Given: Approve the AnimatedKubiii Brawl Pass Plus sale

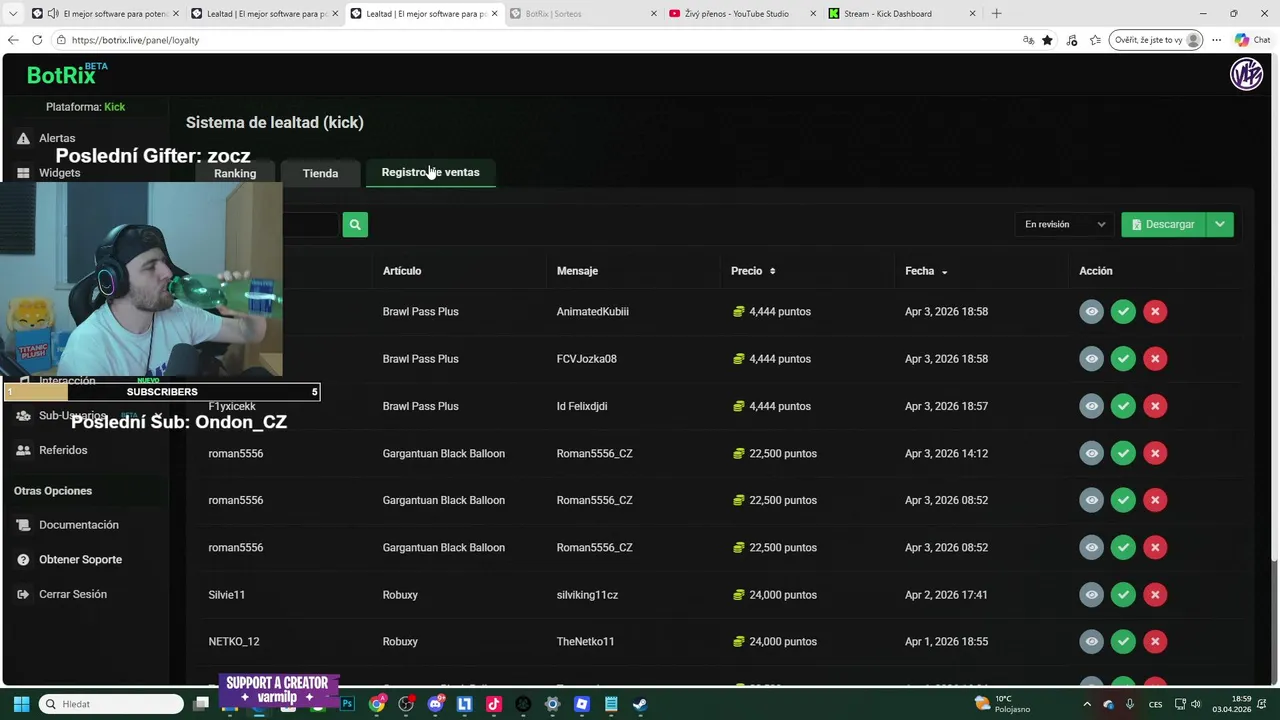Looking at the screenshot, I should coord(1123,312).
